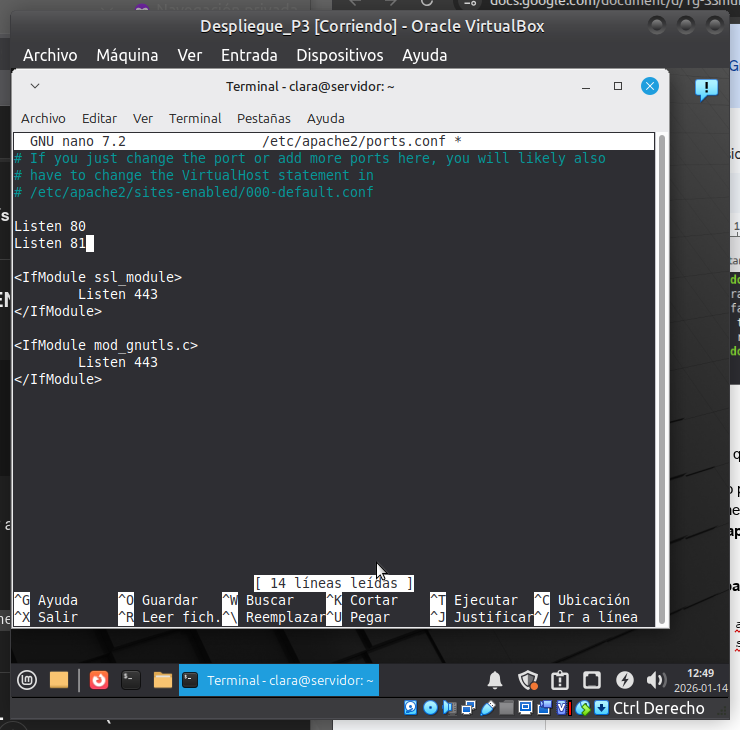Open the terminal launcher in the panel
The height and width of the screenshot is (730, 740).
pos(130,680)
